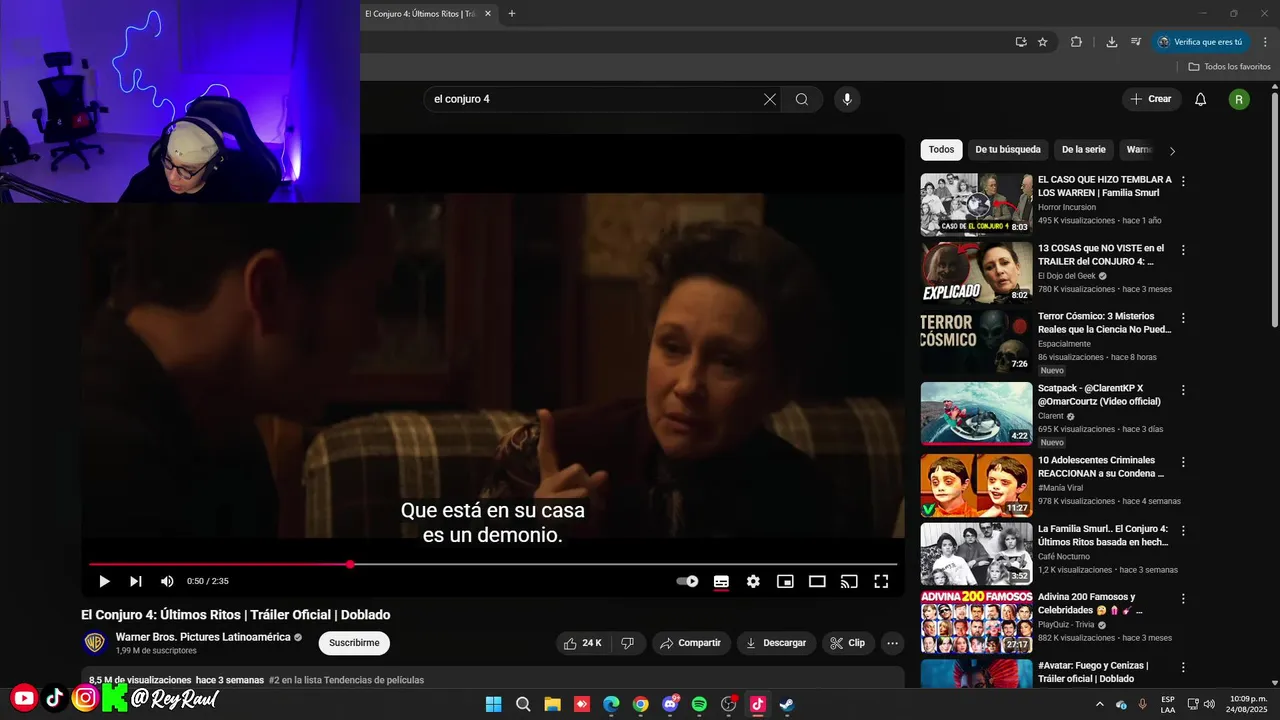This screenshot has width=1280, height=720.
Task: Bookmark page with star icon
Action: coord(1043,42)
